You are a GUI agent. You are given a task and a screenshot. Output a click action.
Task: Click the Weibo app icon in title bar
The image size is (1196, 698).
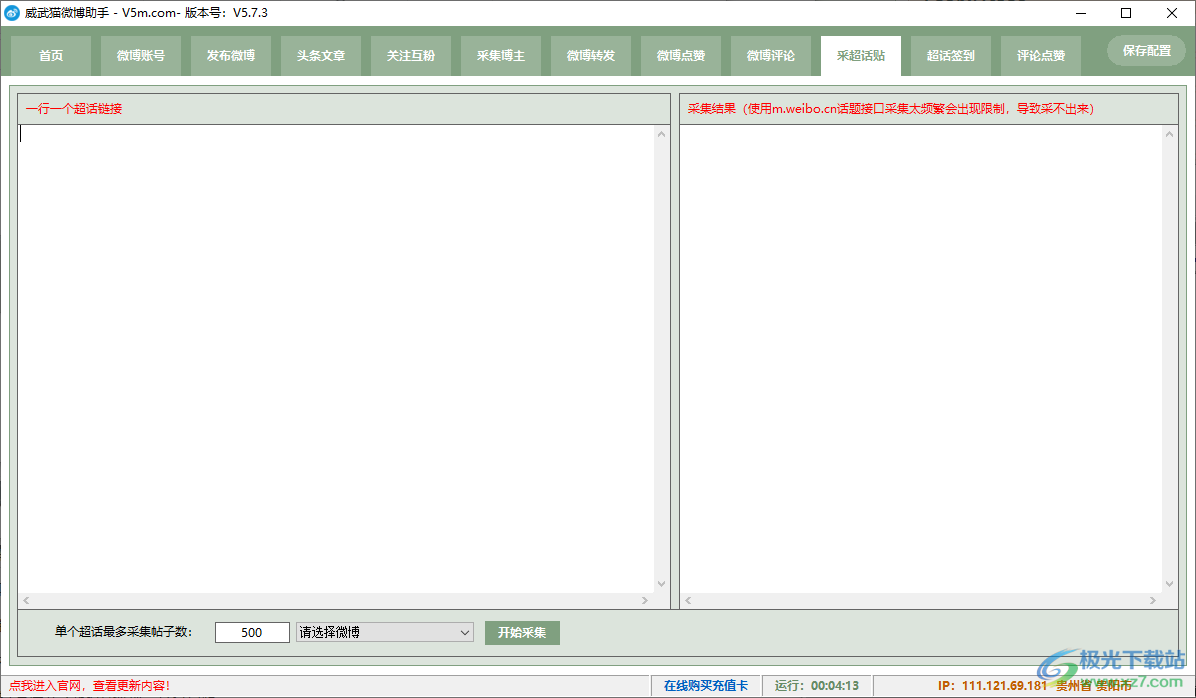click(x=12, y=13)
